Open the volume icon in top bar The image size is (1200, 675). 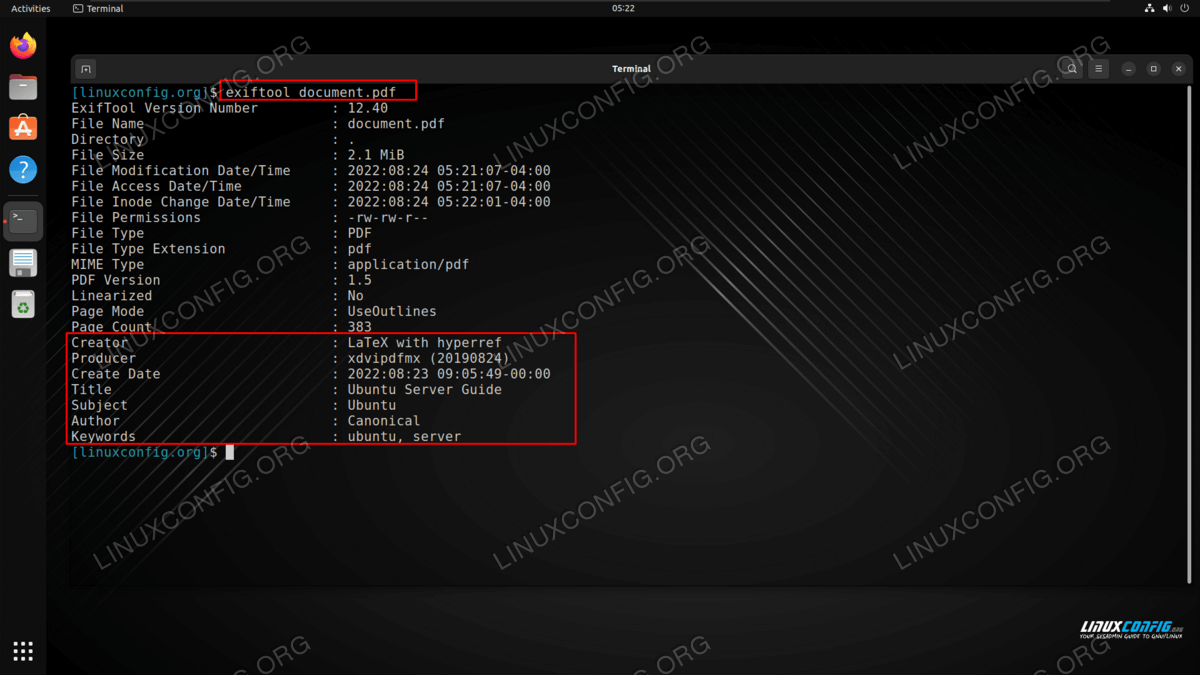(1168, 8)
